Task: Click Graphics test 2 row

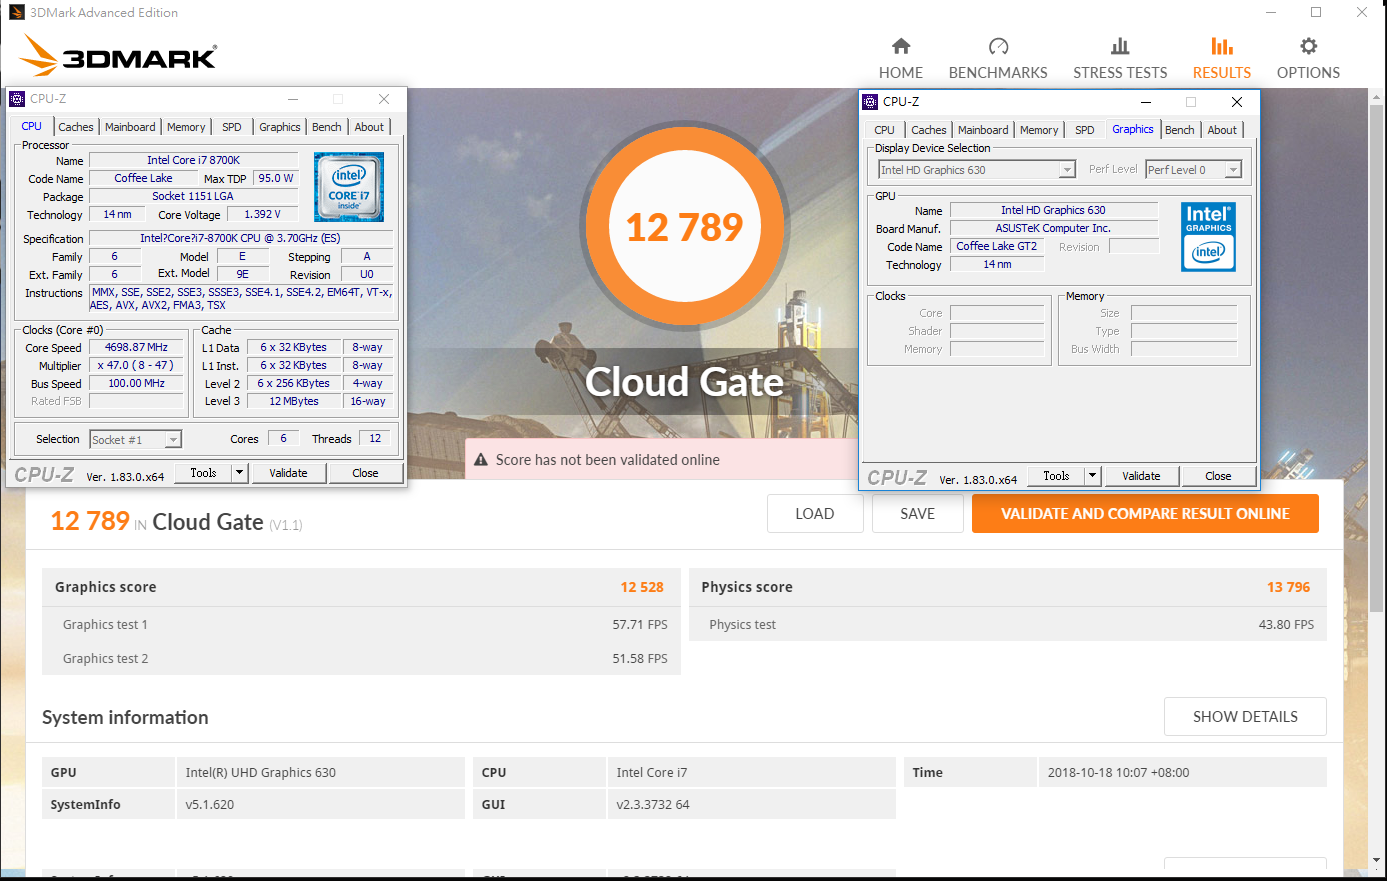Action: point(361,659)
